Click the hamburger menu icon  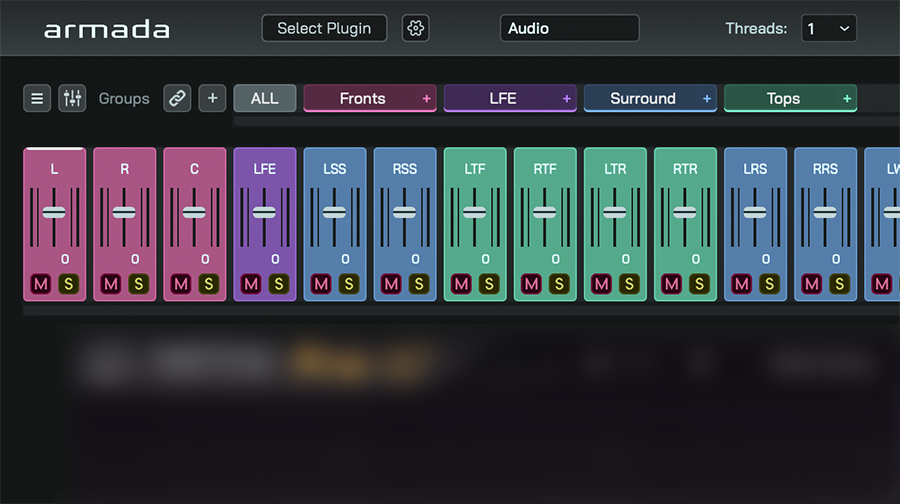[x=37, y=98]
